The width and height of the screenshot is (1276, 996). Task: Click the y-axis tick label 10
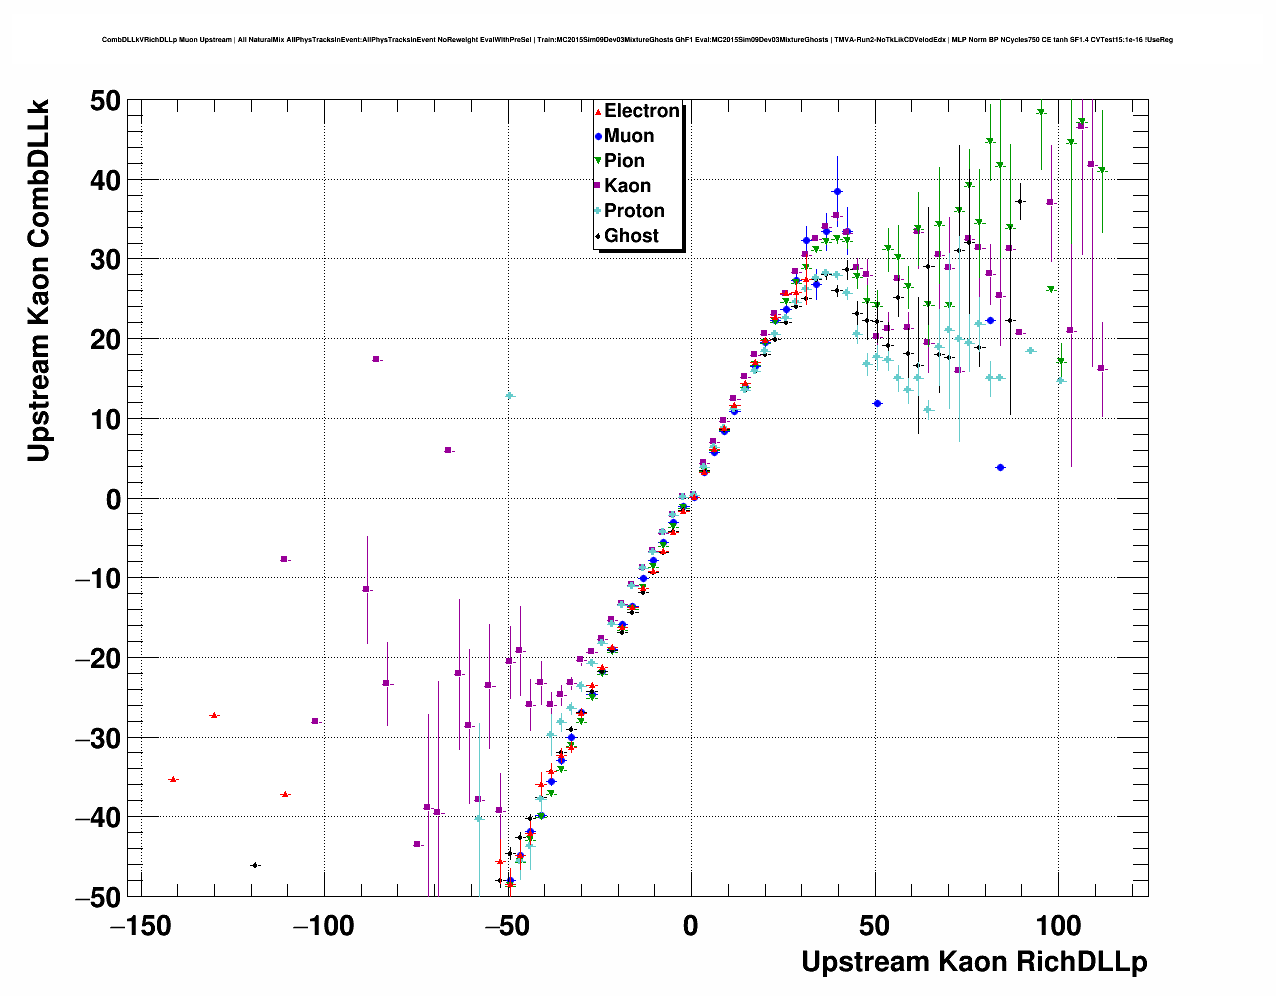(105, 419)
